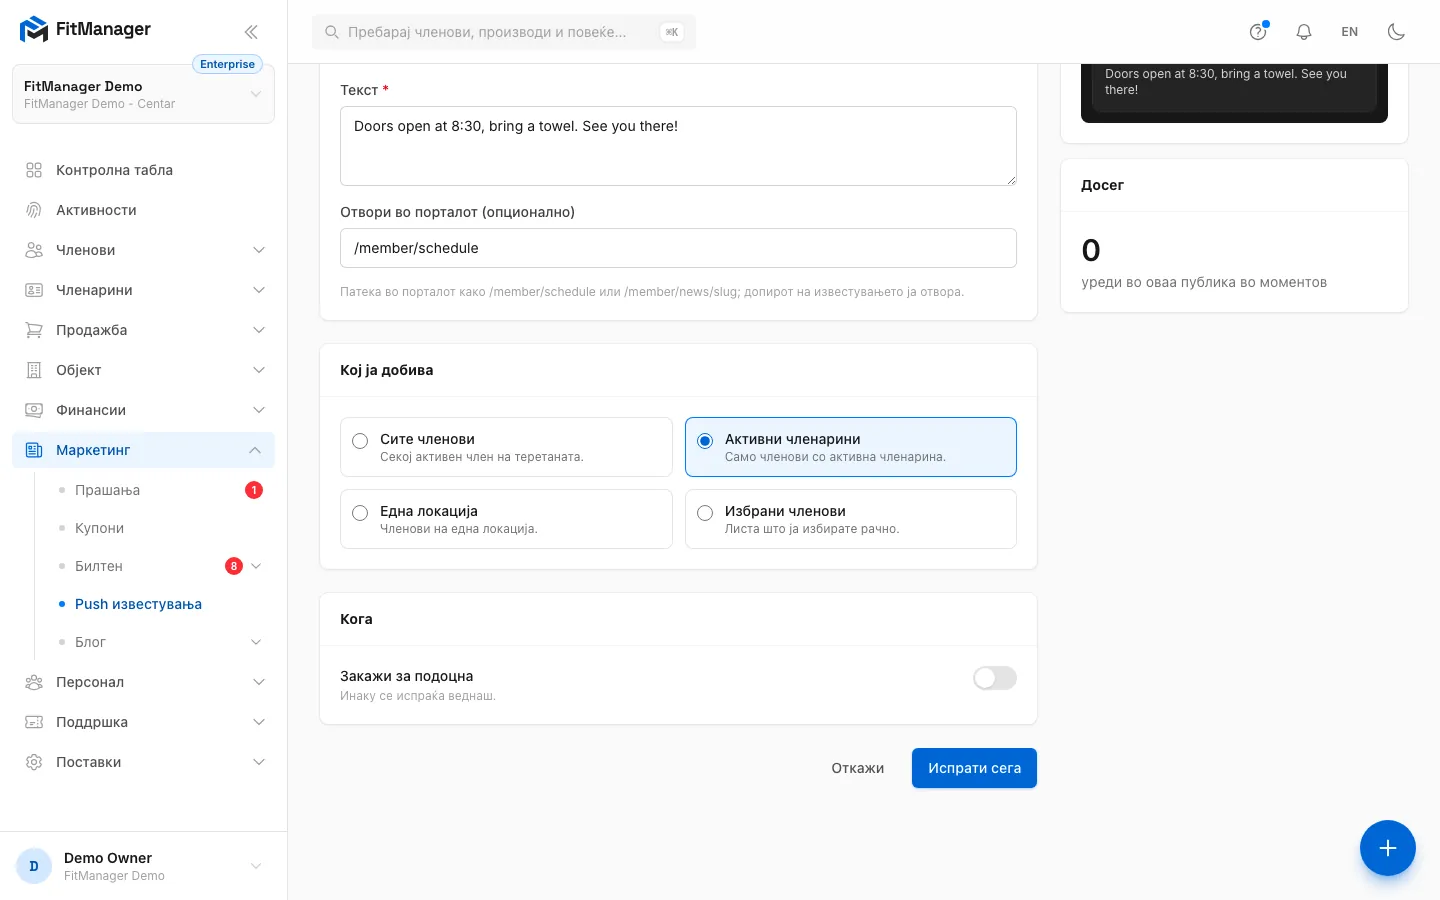The height and width of the screenshot is (900, 1440).
Task: Select the Сите членови radio option
Action: (x=360, y=441)
